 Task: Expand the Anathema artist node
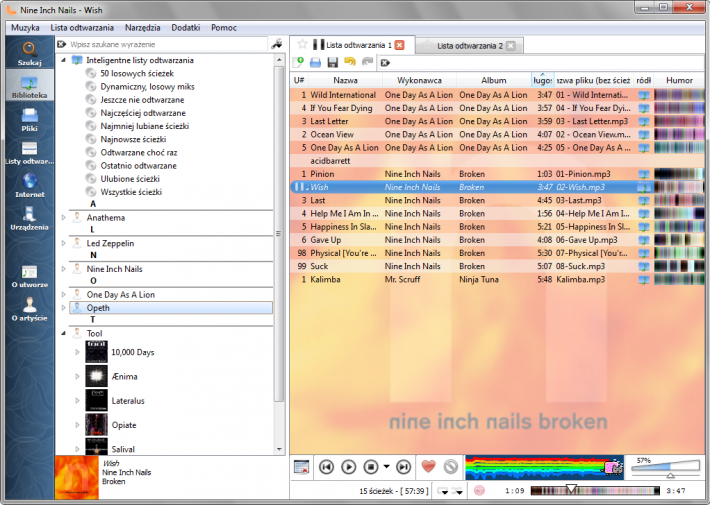click(63, 217)
